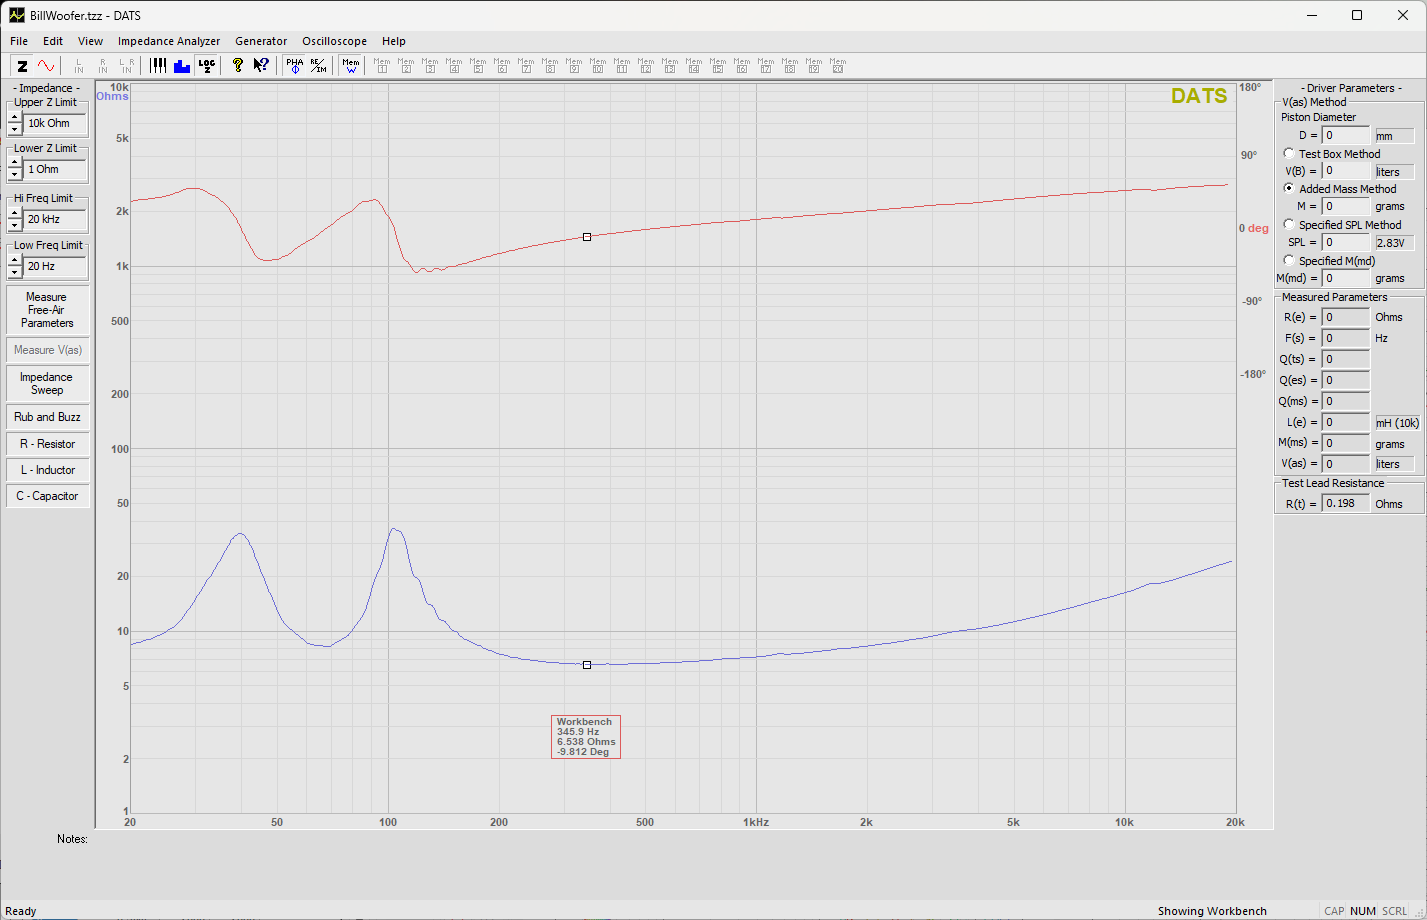Select the Specified SPL Method option
Screen dimensions: 1427x920
[x=1289, y=225]
